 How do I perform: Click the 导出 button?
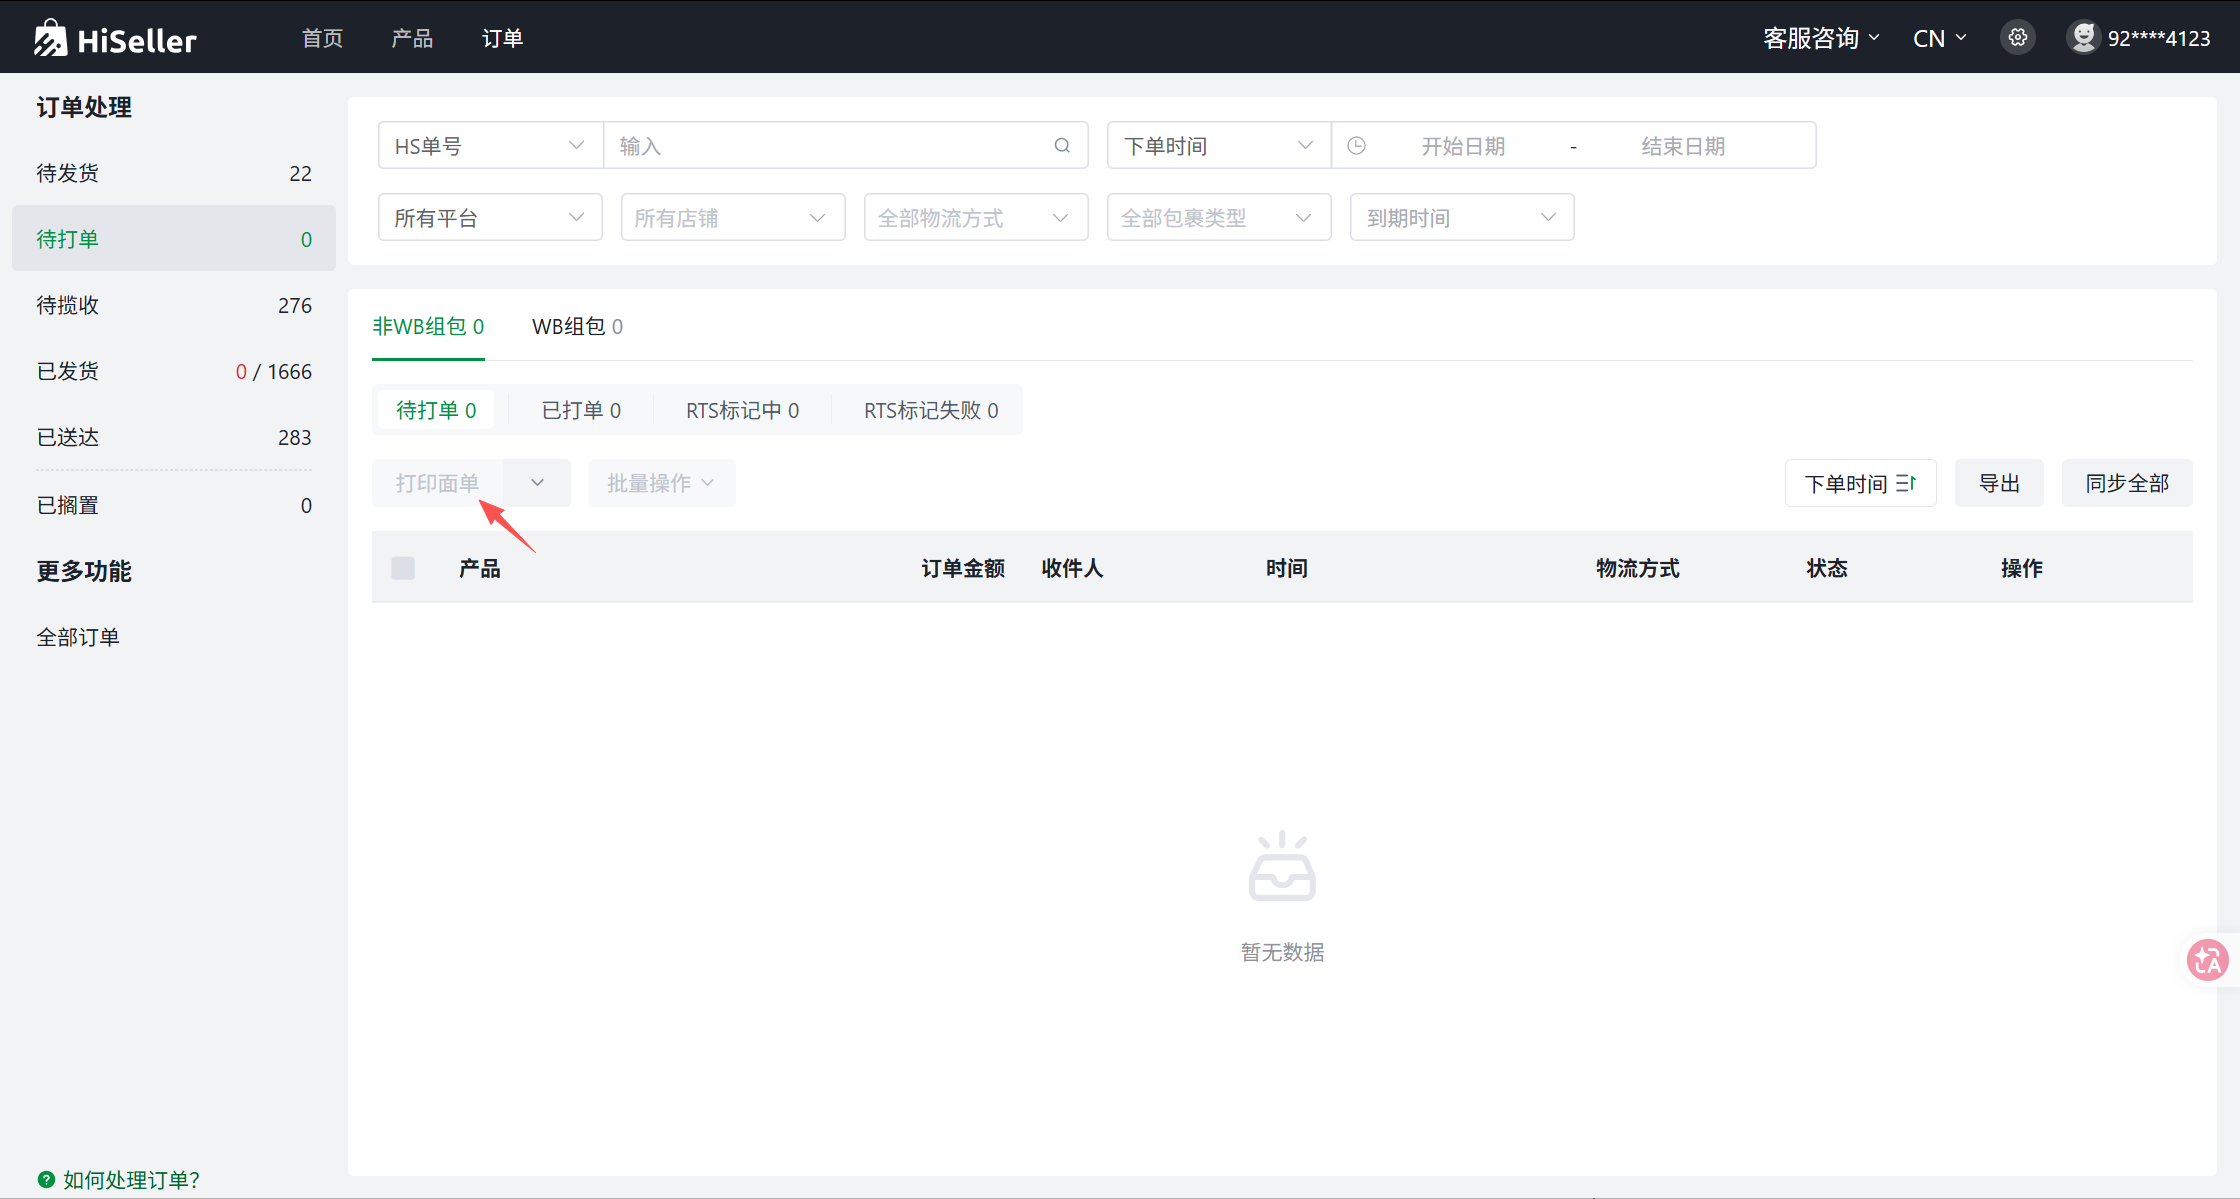1999,484
